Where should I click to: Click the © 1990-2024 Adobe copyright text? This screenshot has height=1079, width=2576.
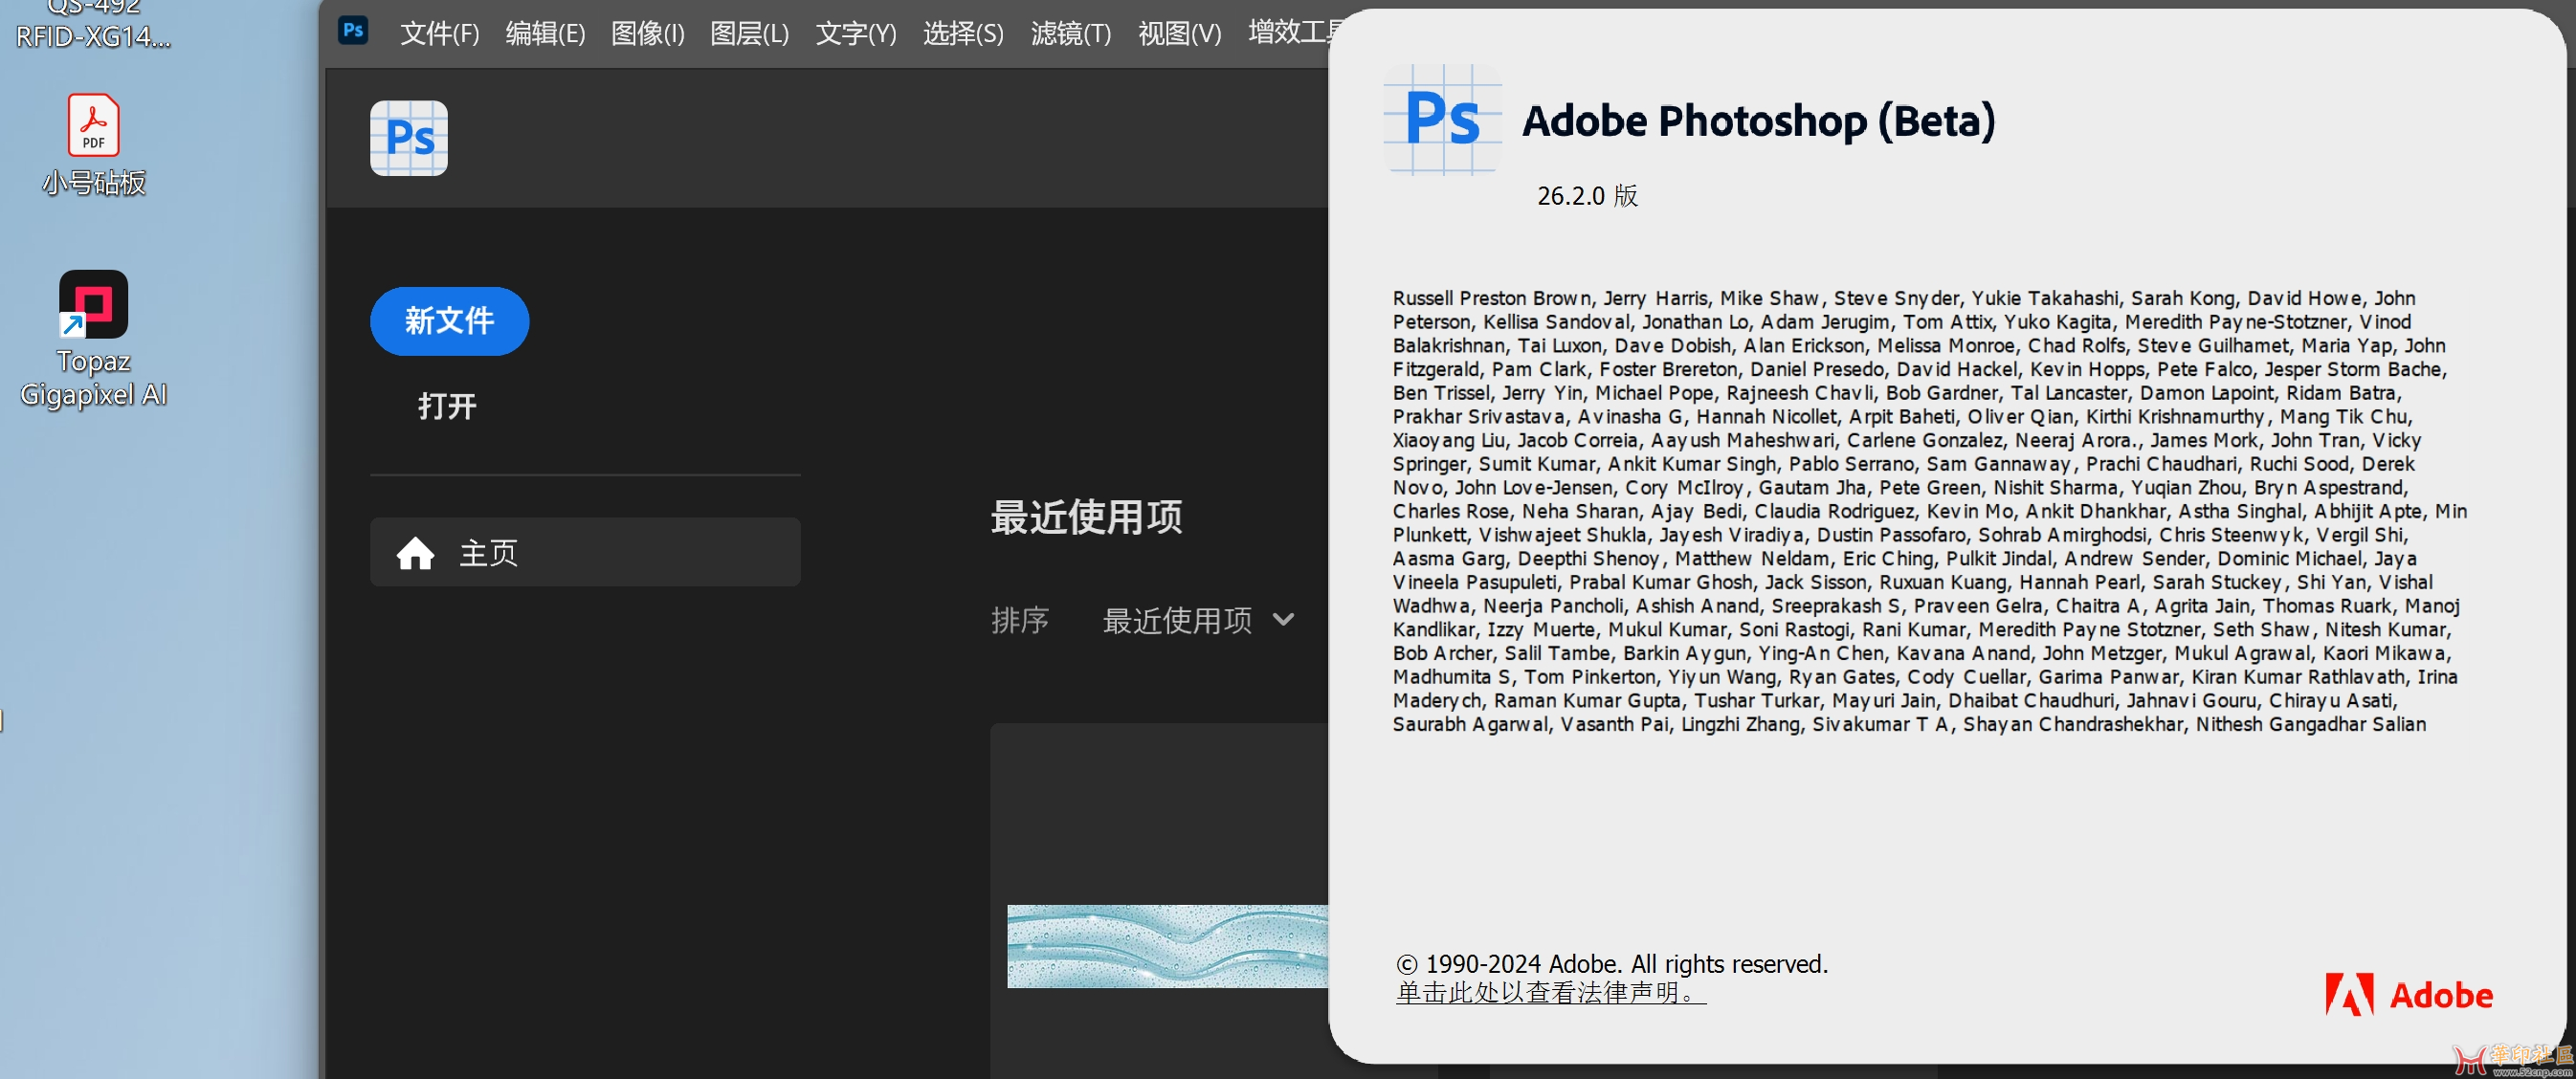1611,963
